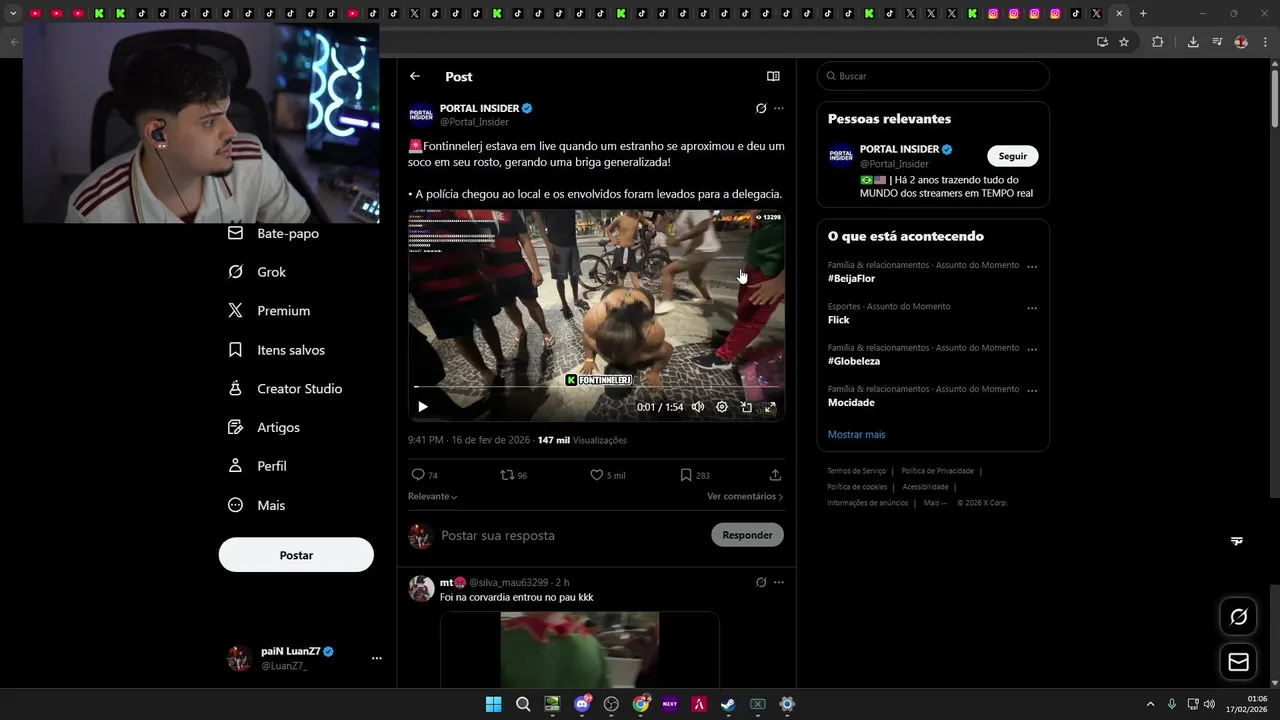
Task: Open Windows taskbar search
Action: [x=523, y=704]
